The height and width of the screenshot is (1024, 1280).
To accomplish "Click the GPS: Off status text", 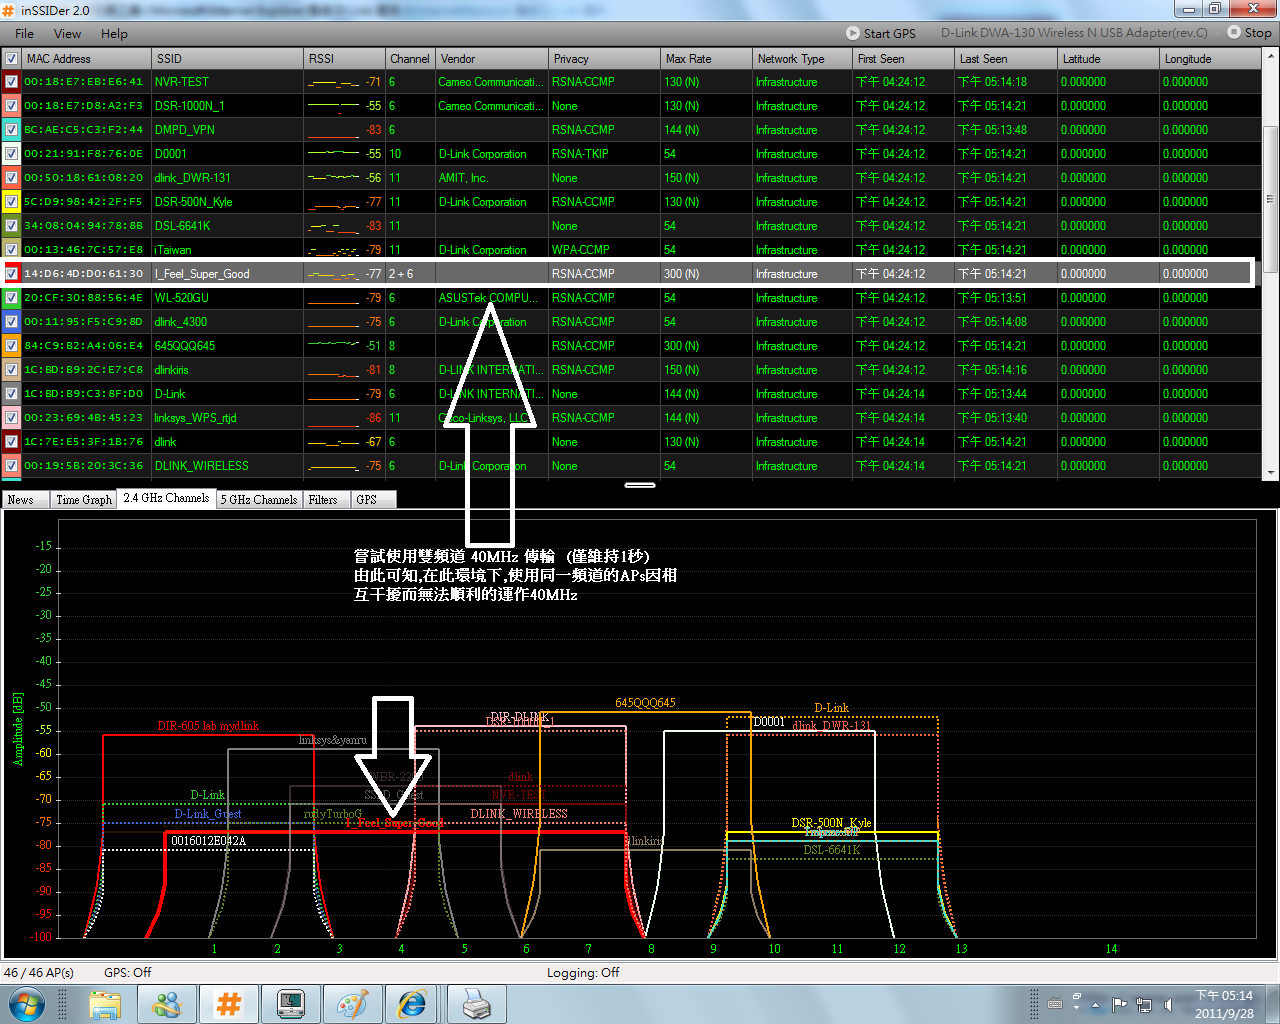I will (128, 972).
